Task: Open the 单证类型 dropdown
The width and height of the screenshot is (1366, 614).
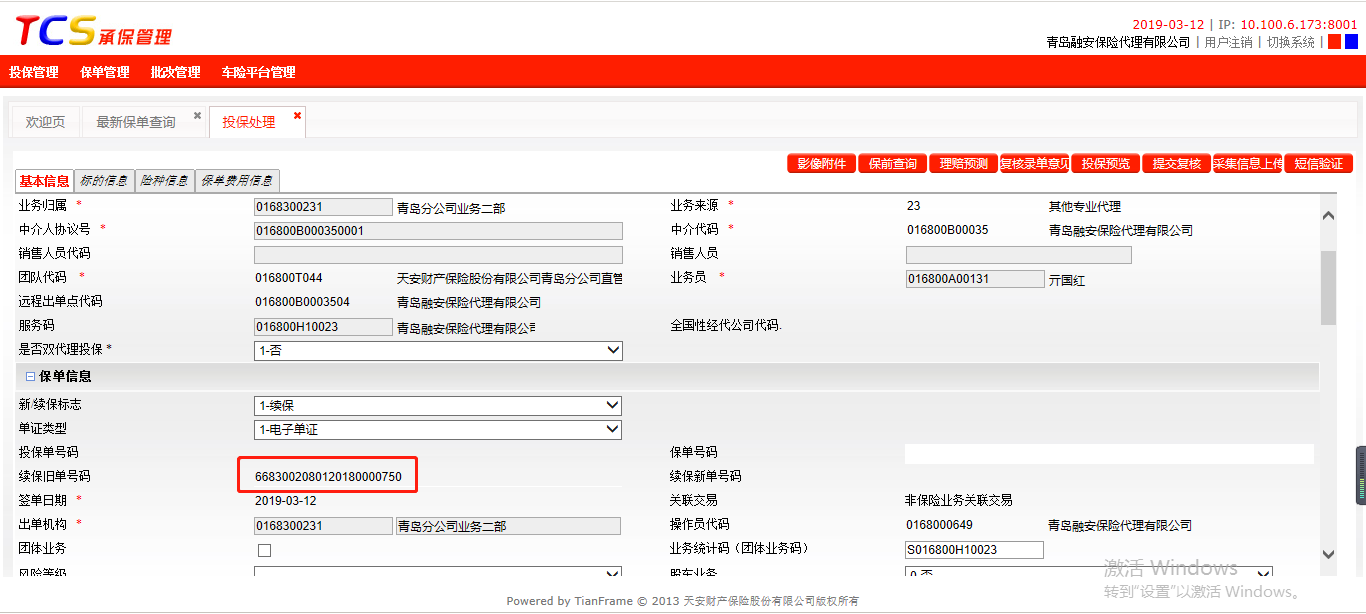Action: click(438, 430)
